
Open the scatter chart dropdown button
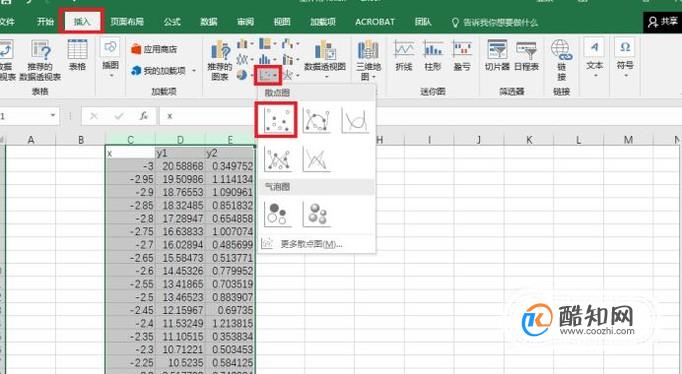[x=268, y=76]
